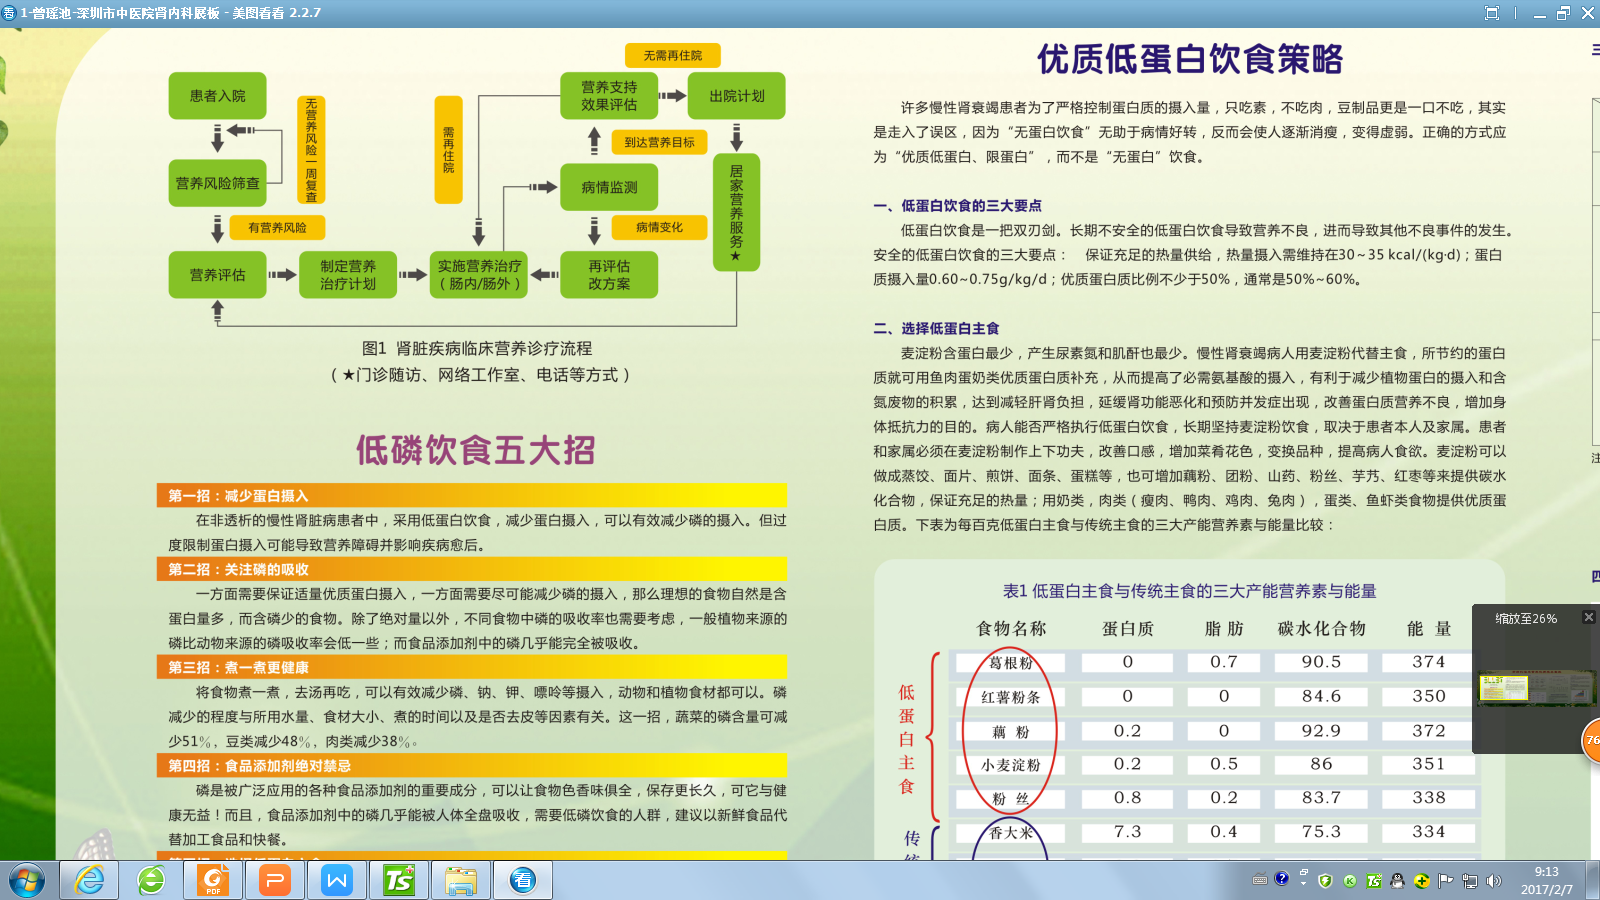Click the 二、选择低蛋白主食 subheading
This screenshot has height=900, width=1600.
click(x=936, y=328)
